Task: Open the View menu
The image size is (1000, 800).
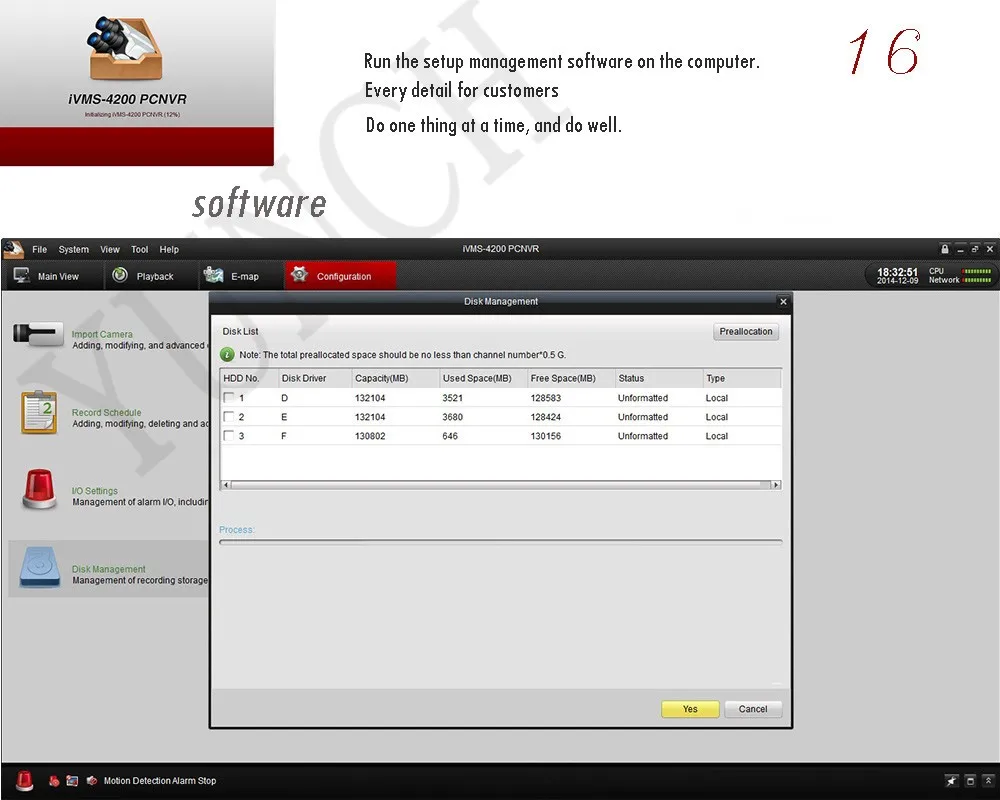Action: tap(110, 249)
